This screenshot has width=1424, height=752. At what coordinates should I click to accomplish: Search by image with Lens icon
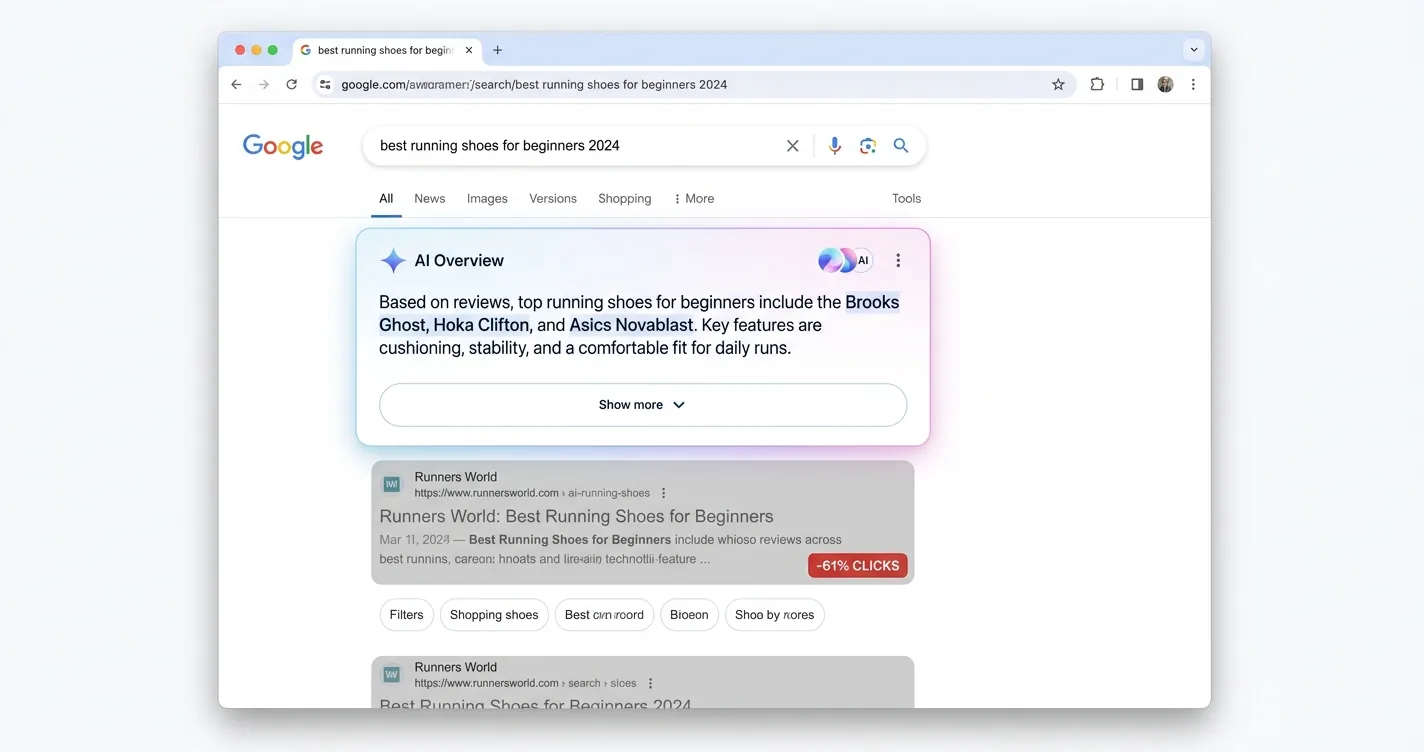(x=868, y=146)
